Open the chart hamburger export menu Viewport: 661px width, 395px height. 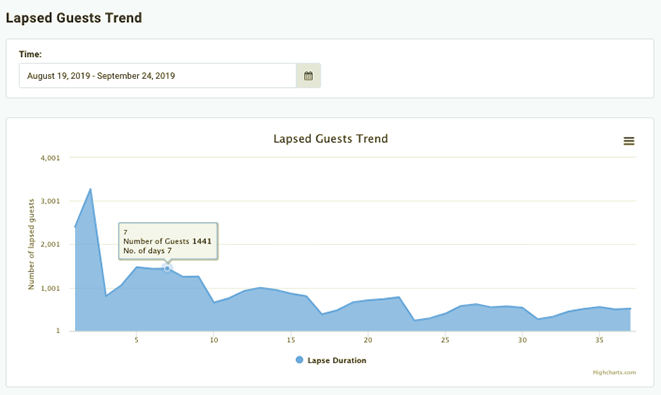629,141
